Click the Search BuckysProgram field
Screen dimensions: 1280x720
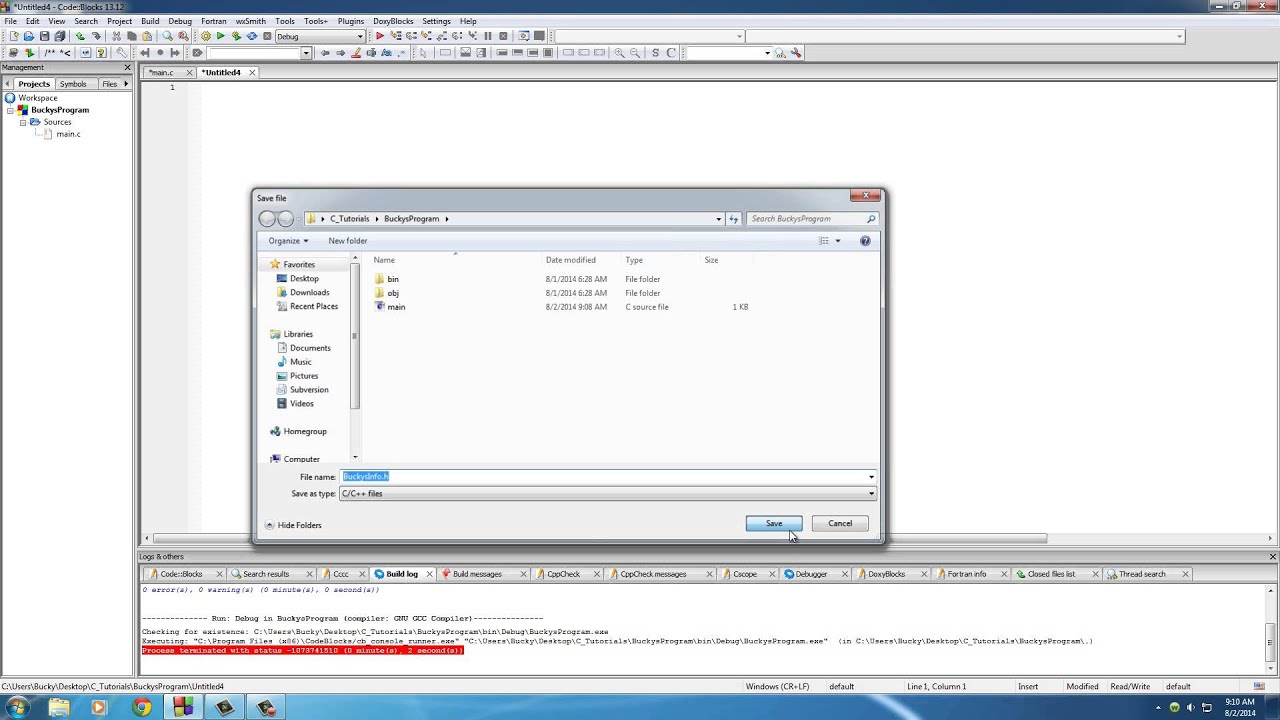point(813,219)
